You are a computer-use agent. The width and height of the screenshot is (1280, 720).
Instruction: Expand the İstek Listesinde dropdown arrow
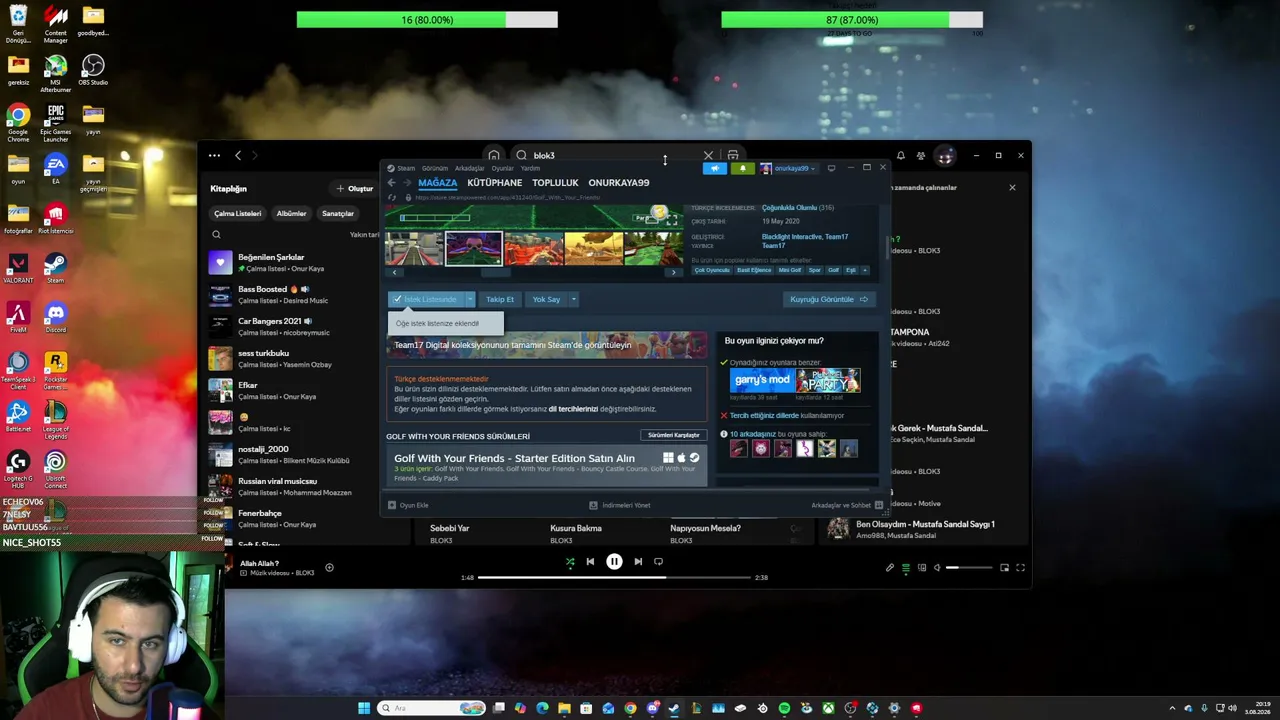[470, 299]
